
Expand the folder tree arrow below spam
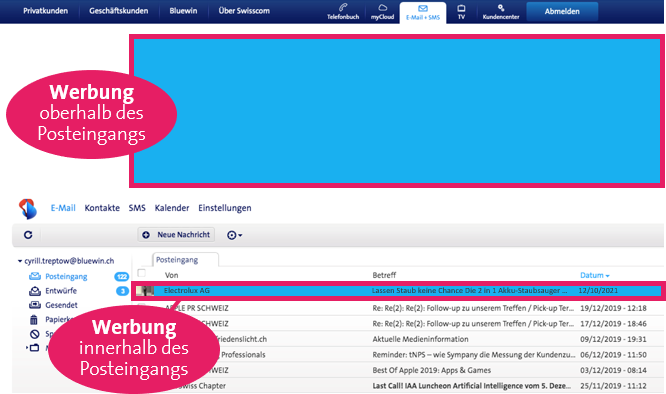[x=27, y=348]
